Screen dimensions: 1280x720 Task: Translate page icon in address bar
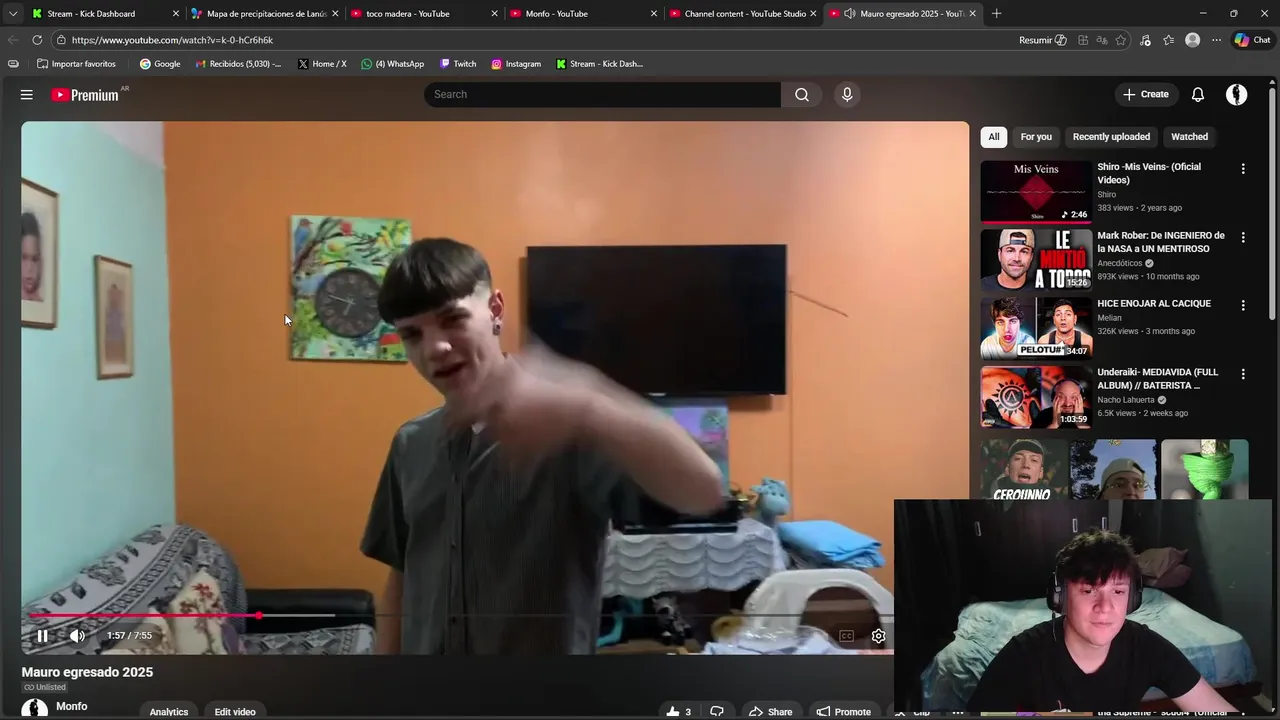(1102, 40)
